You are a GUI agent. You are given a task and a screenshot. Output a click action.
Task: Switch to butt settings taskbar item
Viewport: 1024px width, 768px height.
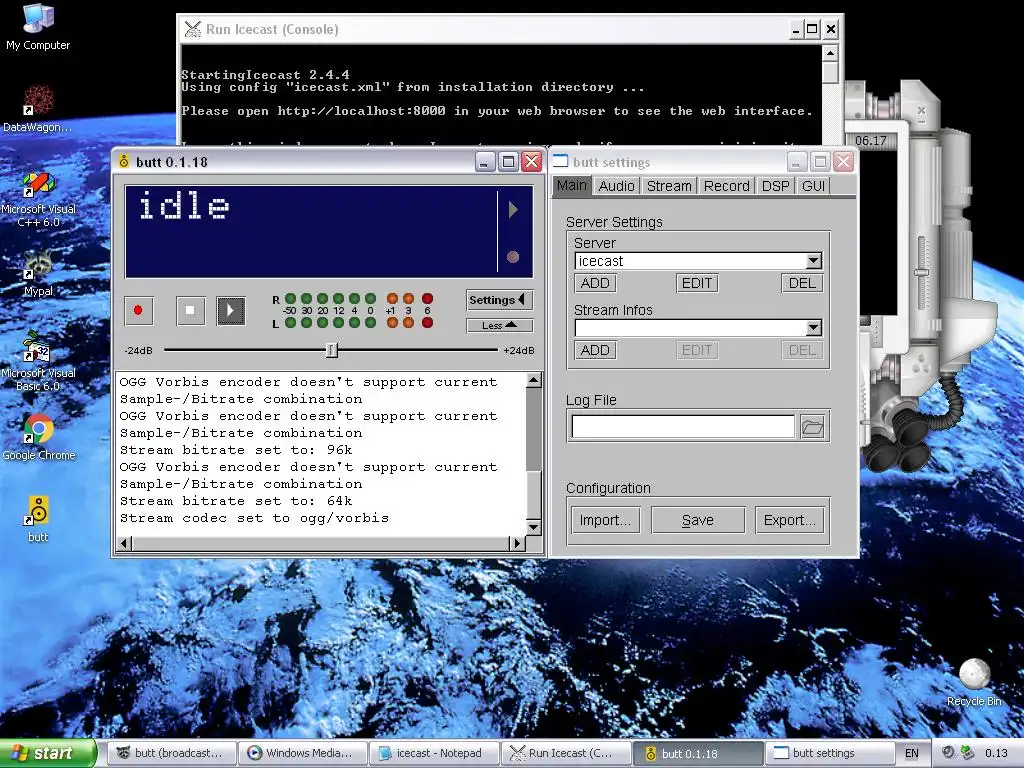point(828,753)
